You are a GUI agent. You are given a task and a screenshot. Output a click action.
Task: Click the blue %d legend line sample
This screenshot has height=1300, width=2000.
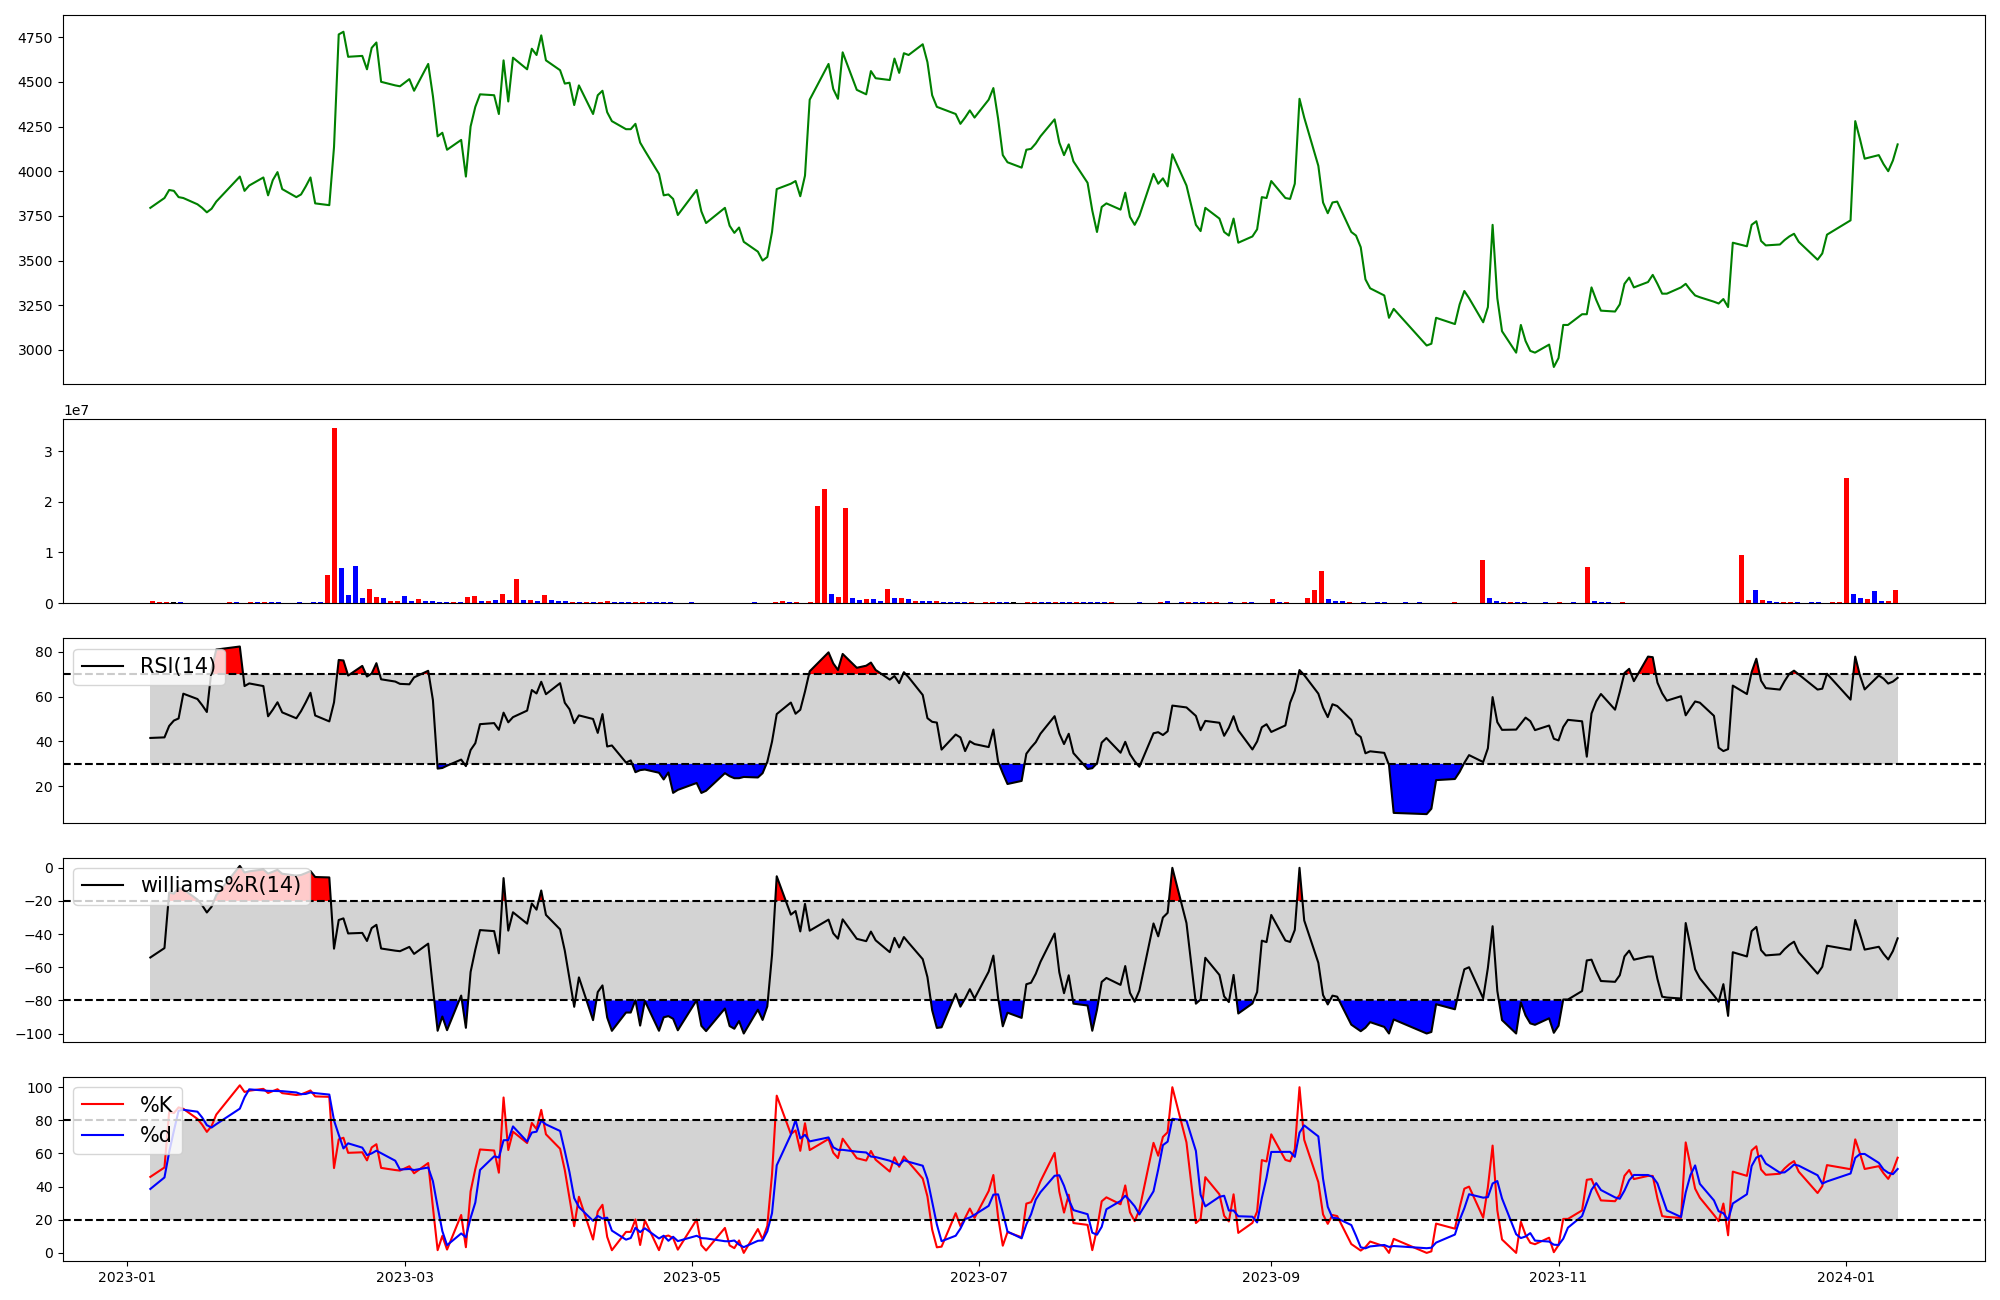point(102,1135)
